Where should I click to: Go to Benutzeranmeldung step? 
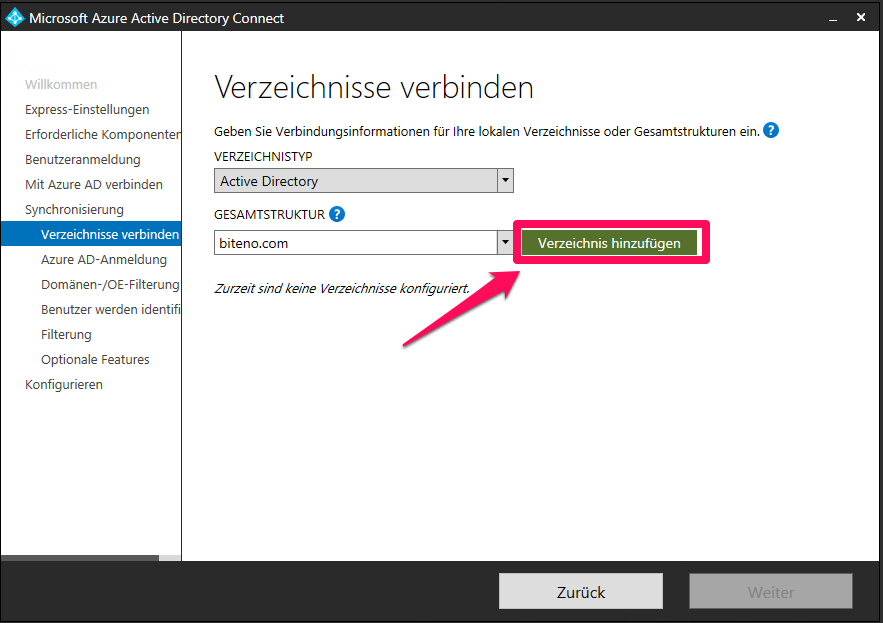pyautogui.click(x=83, y=159)
